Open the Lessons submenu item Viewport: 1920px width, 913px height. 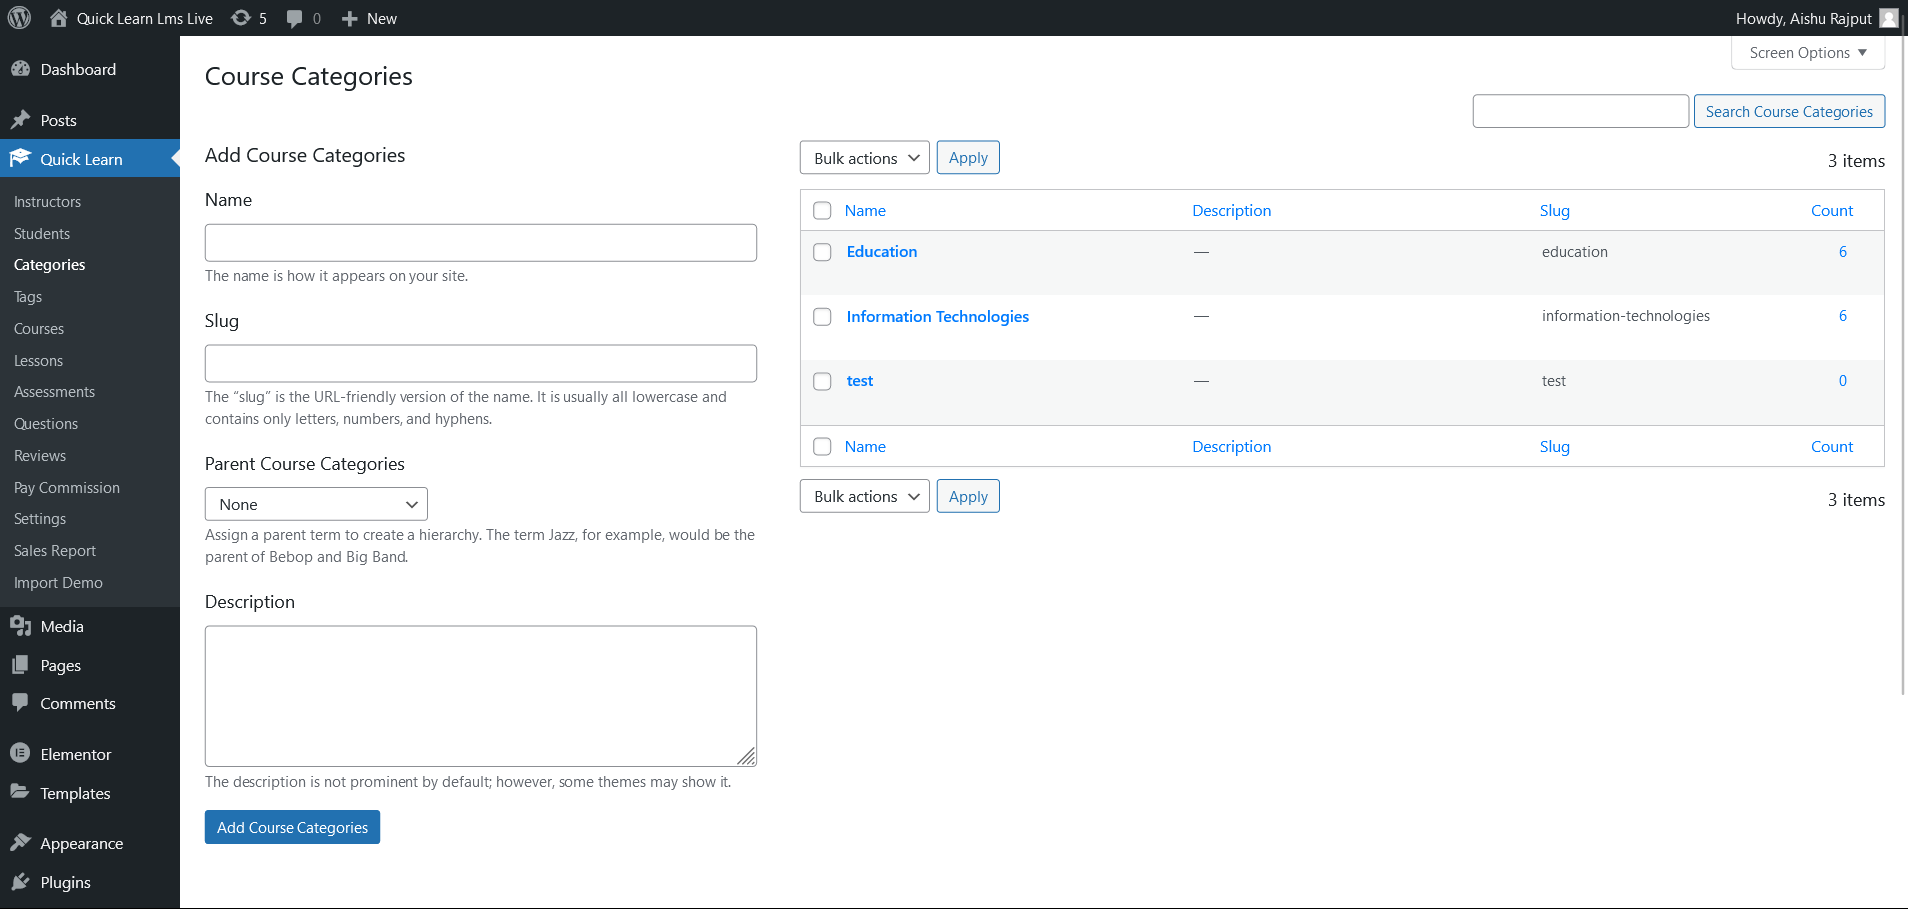38,361
